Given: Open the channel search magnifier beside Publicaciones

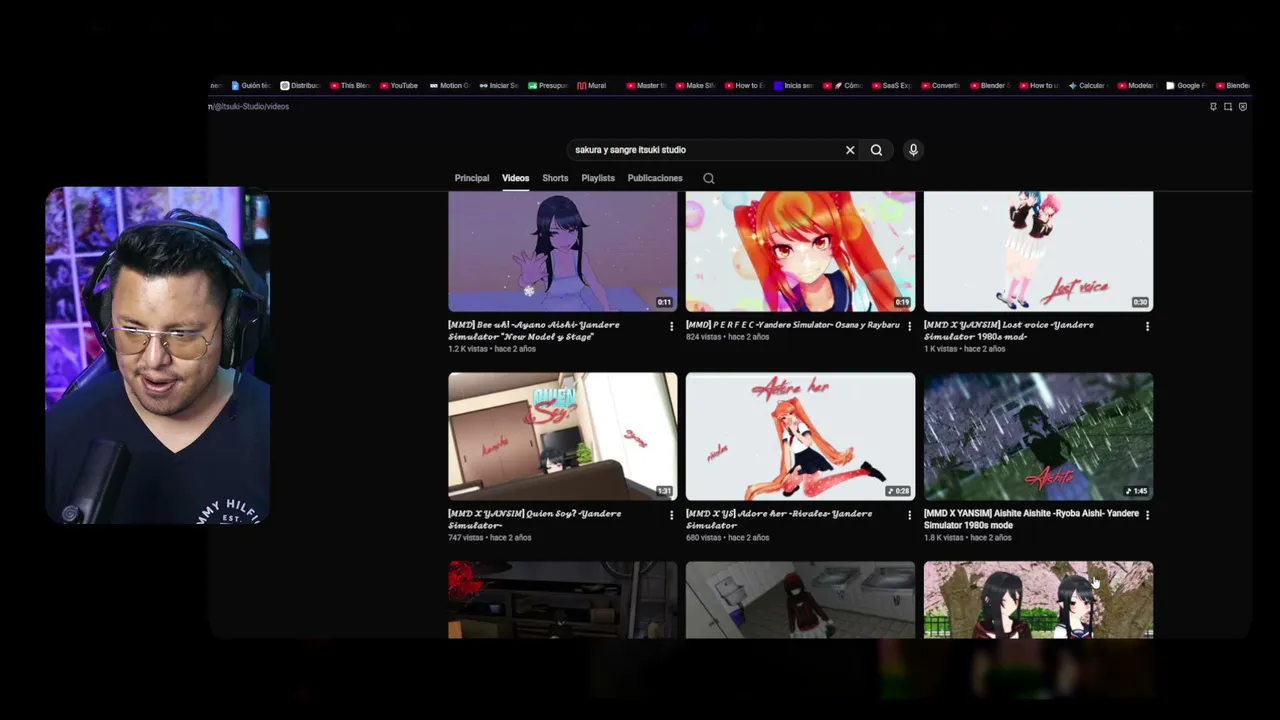Looking at the screenshot, I should (x=709, y=178).
